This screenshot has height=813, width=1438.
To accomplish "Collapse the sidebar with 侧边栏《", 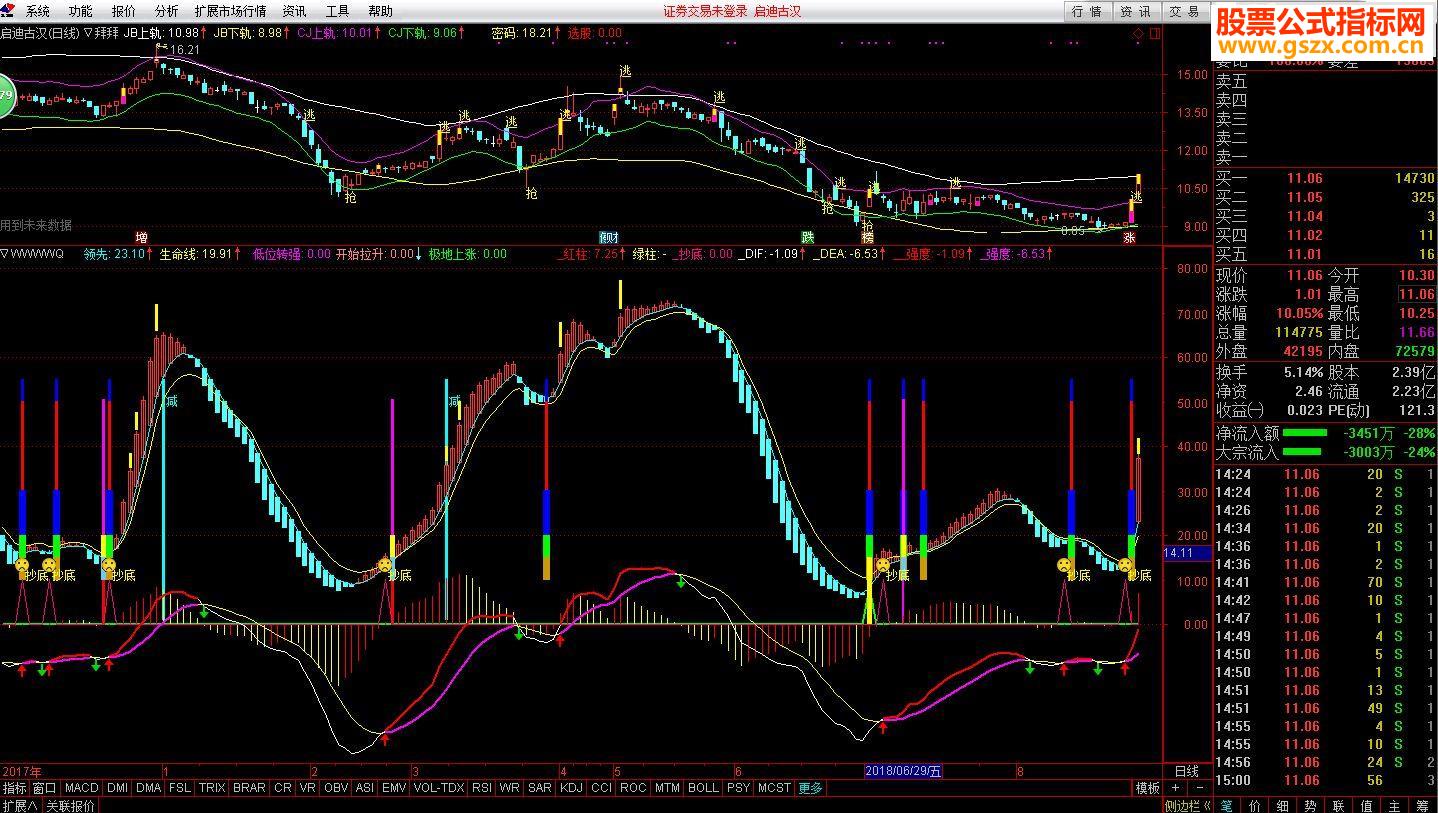I will 1188,805.
